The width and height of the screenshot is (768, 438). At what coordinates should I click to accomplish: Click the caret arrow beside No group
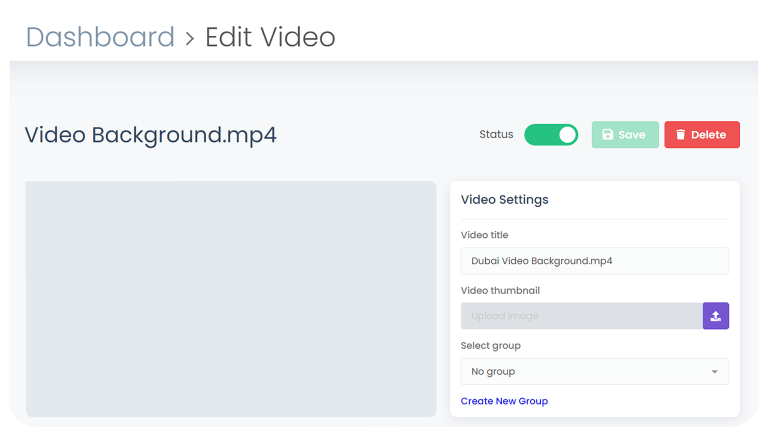click(714, 372)
